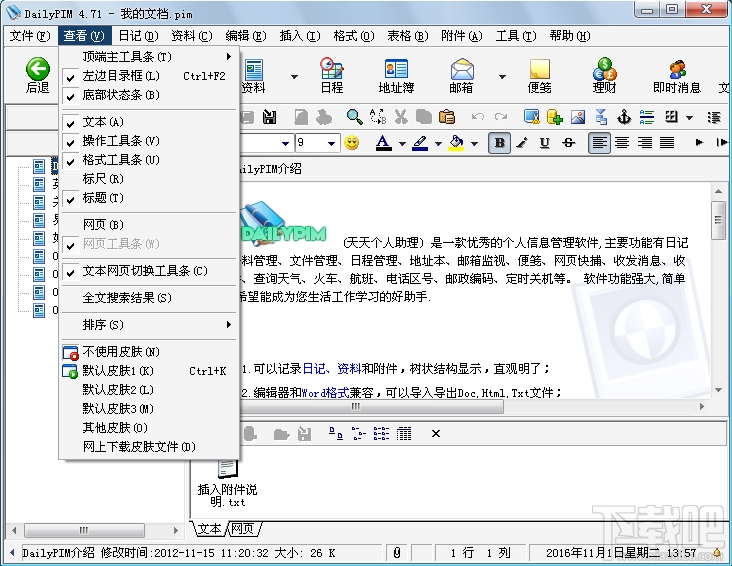
Task: Open dropdown arrow next to 资料
Action: pos(294,77)
